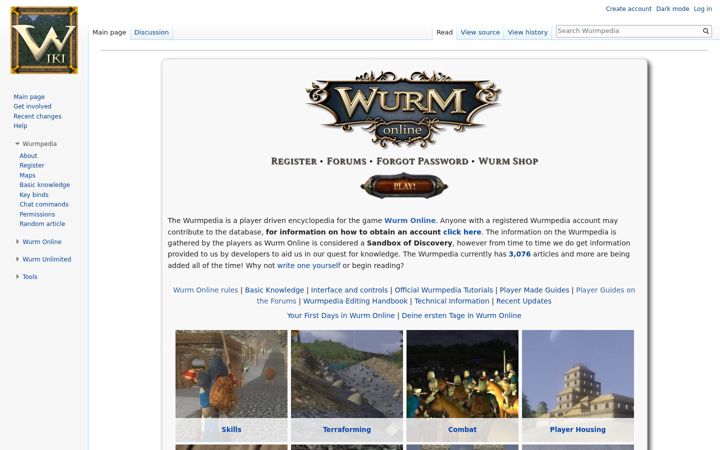Click the Player Housing caption link

coord(578,429)
